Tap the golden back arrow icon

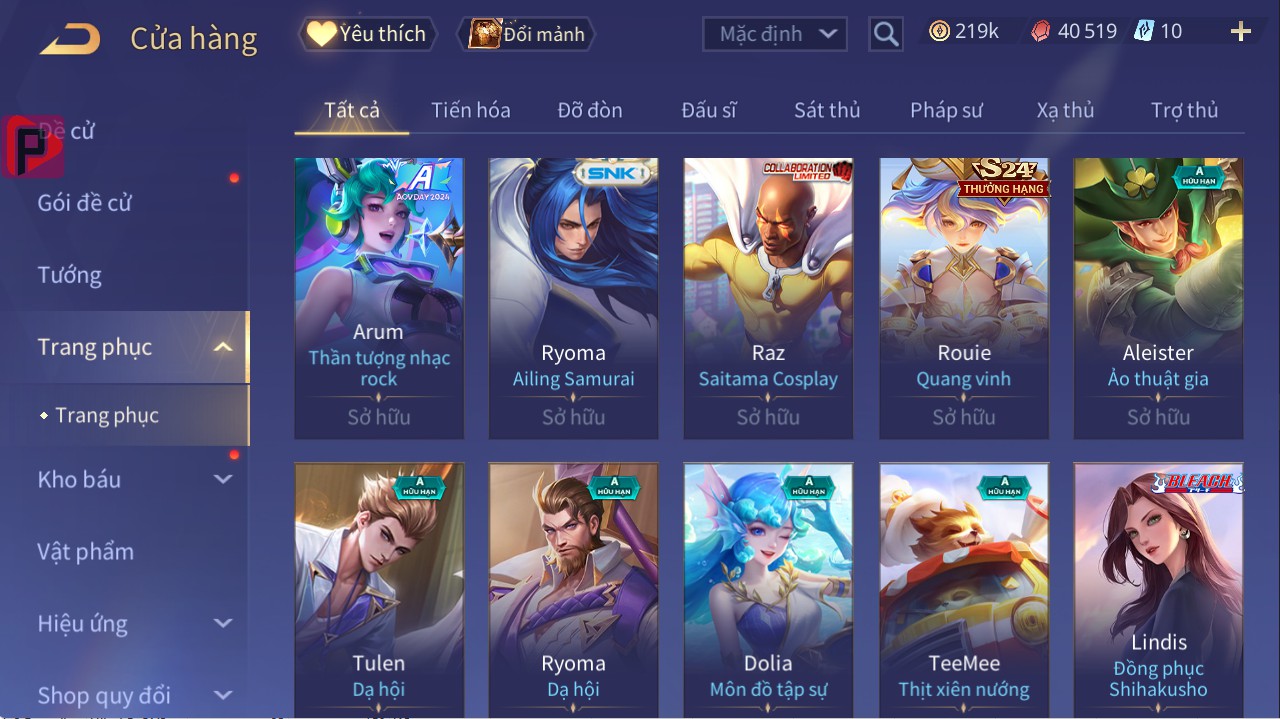point(70,40)
